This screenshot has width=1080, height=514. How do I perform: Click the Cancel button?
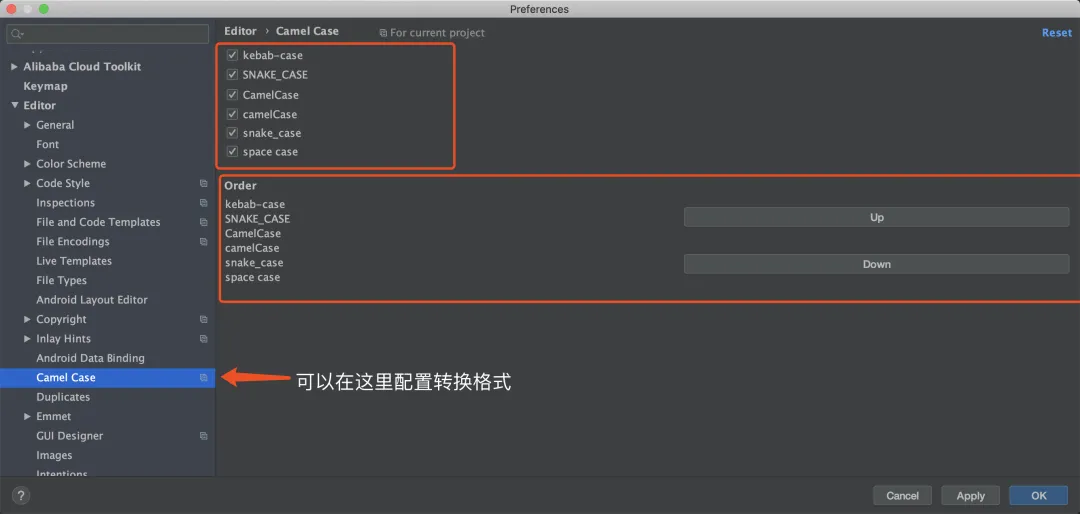902,495
